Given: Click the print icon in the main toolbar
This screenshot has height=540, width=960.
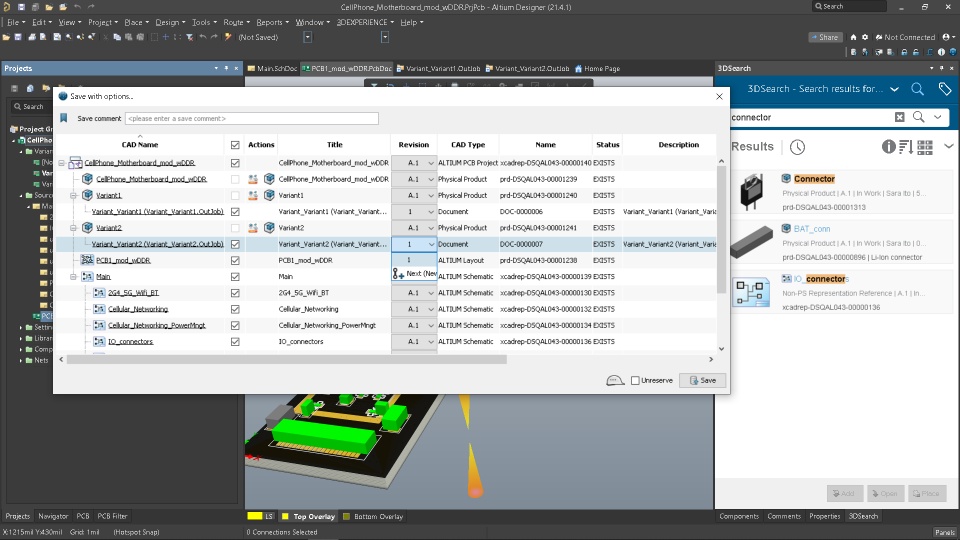Looking at the screenshot, I should pyautogui.click(x=32, y=37).
